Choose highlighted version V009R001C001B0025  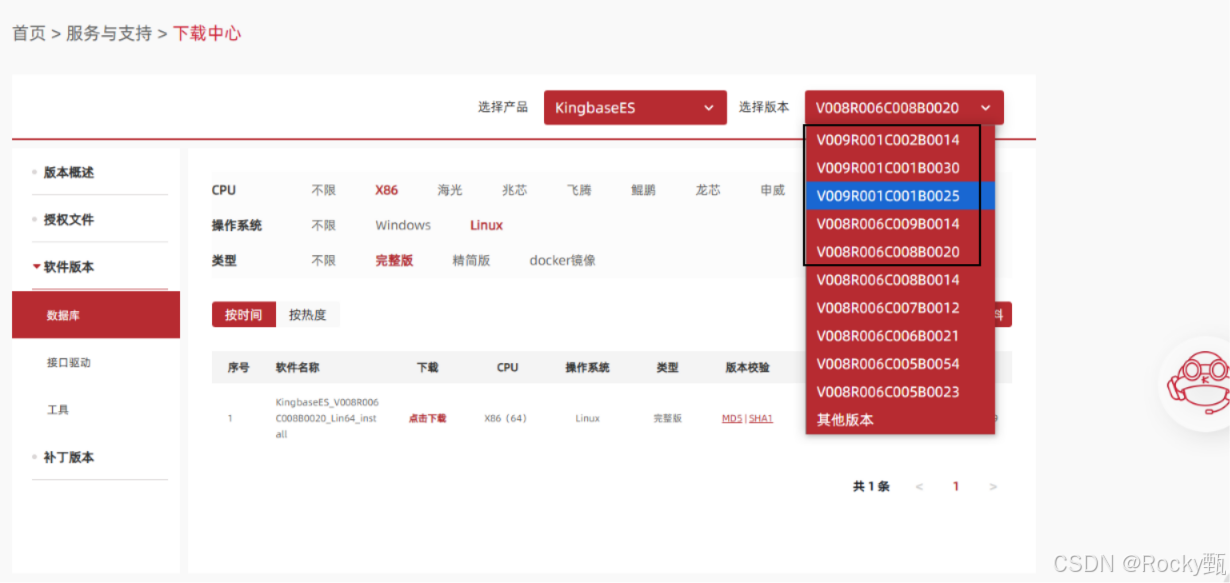[900, 196]
